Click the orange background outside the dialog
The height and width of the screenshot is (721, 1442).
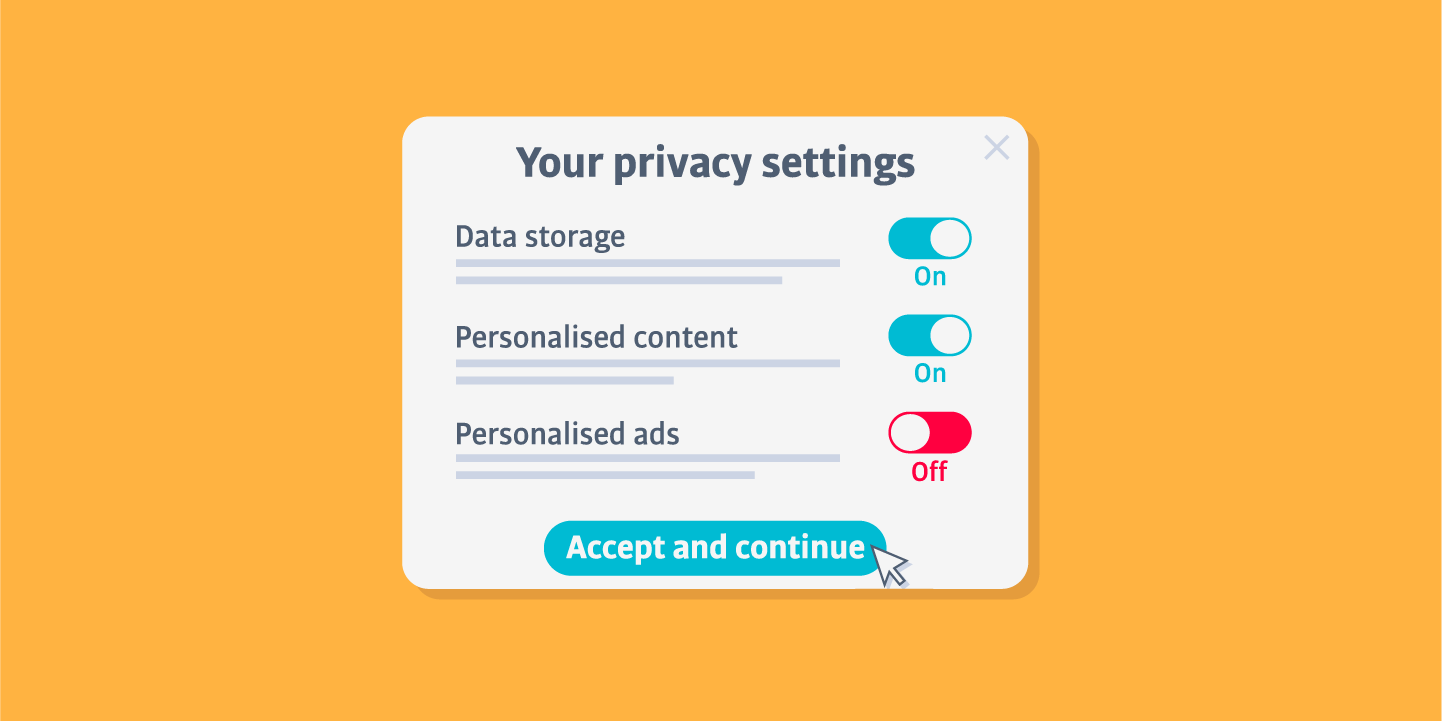point(200,360)
